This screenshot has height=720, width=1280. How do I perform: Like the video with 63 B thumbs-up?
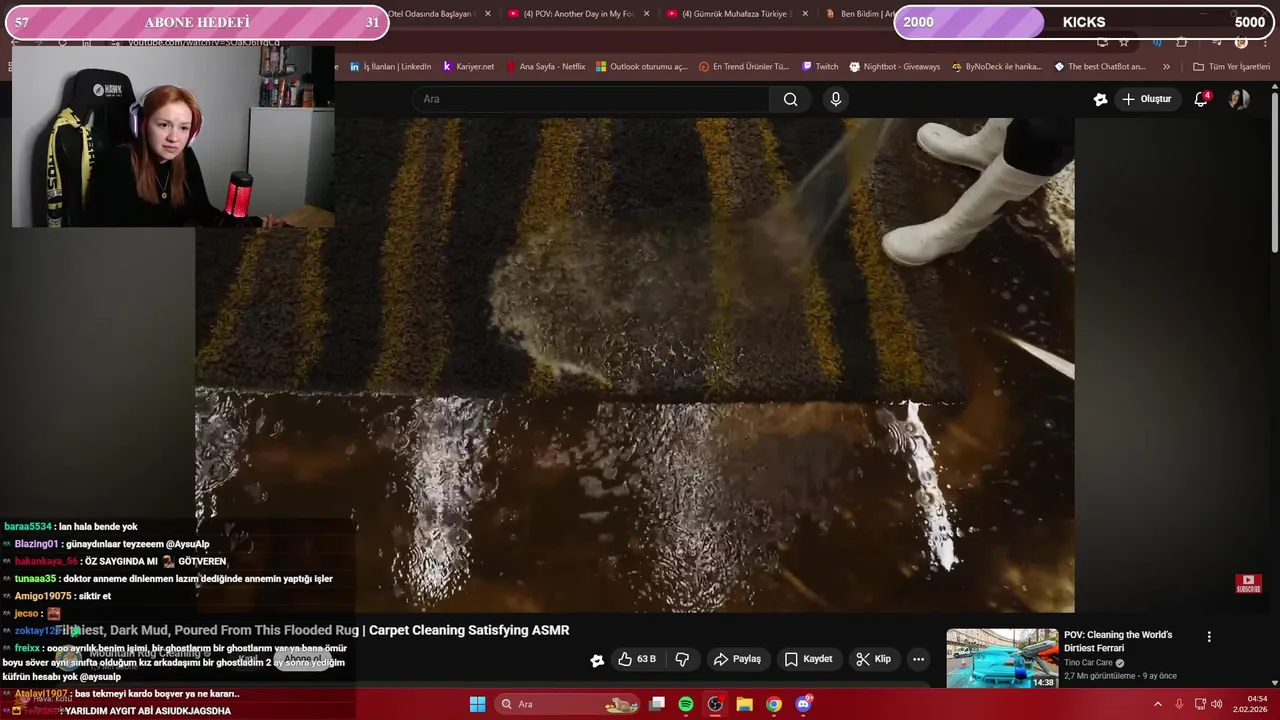tap(638, 659)
